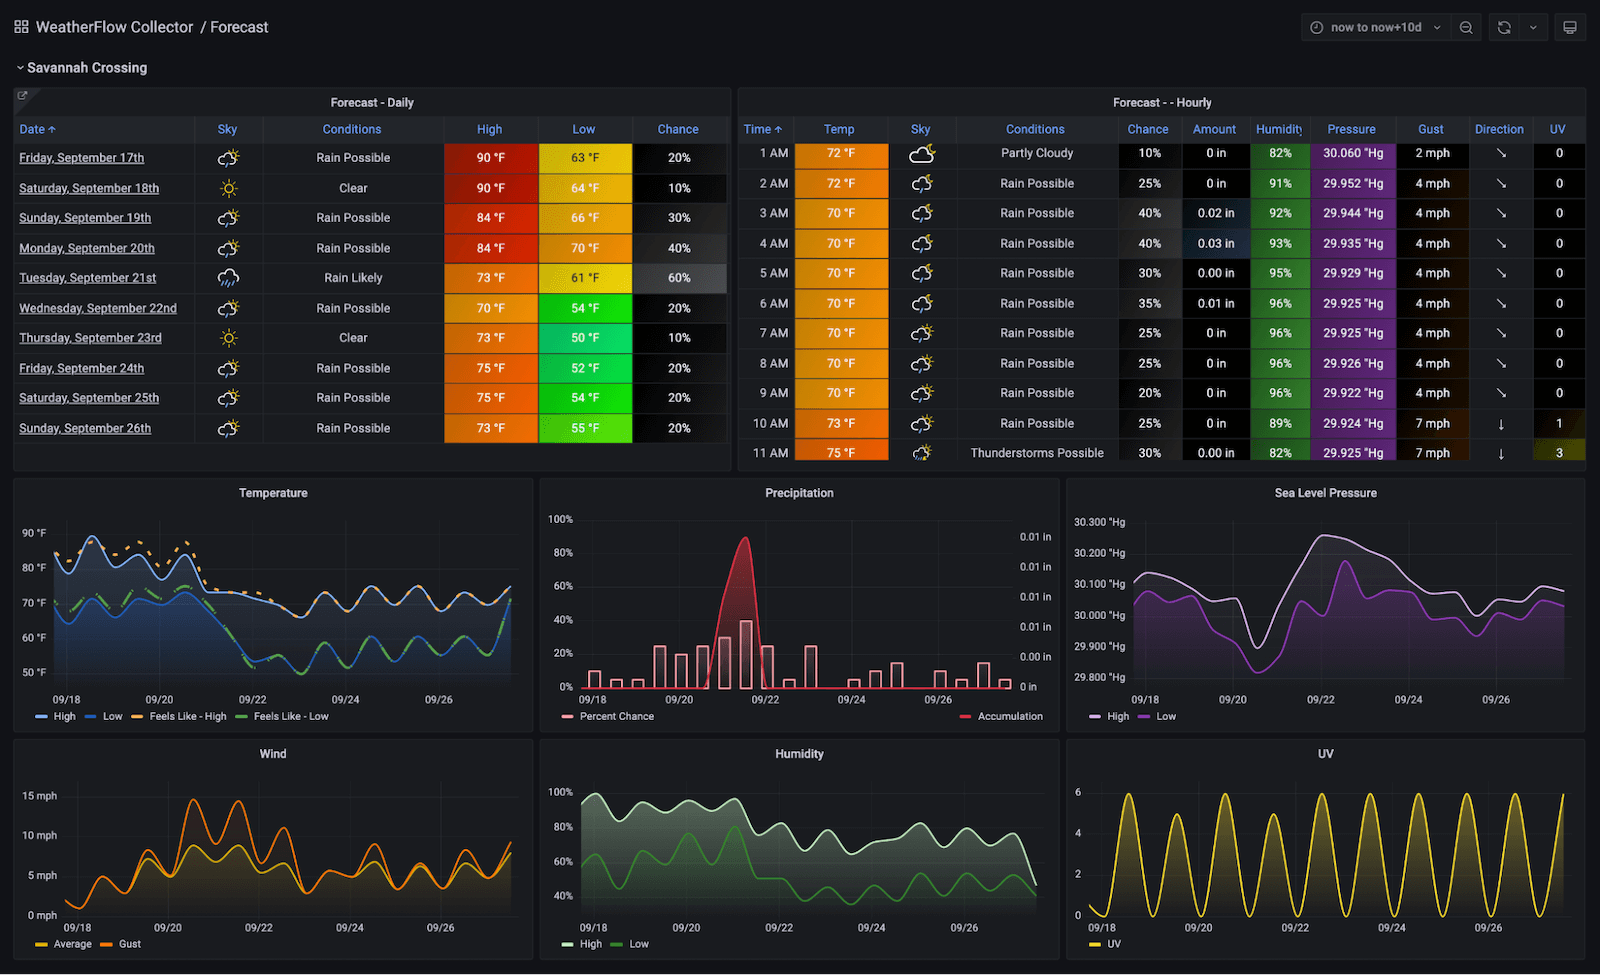Click the sunny sky icon for Saturday September 18th
Image resolution: width=1600 pixels, height=975 pixels.
click(x=227, y=188)
